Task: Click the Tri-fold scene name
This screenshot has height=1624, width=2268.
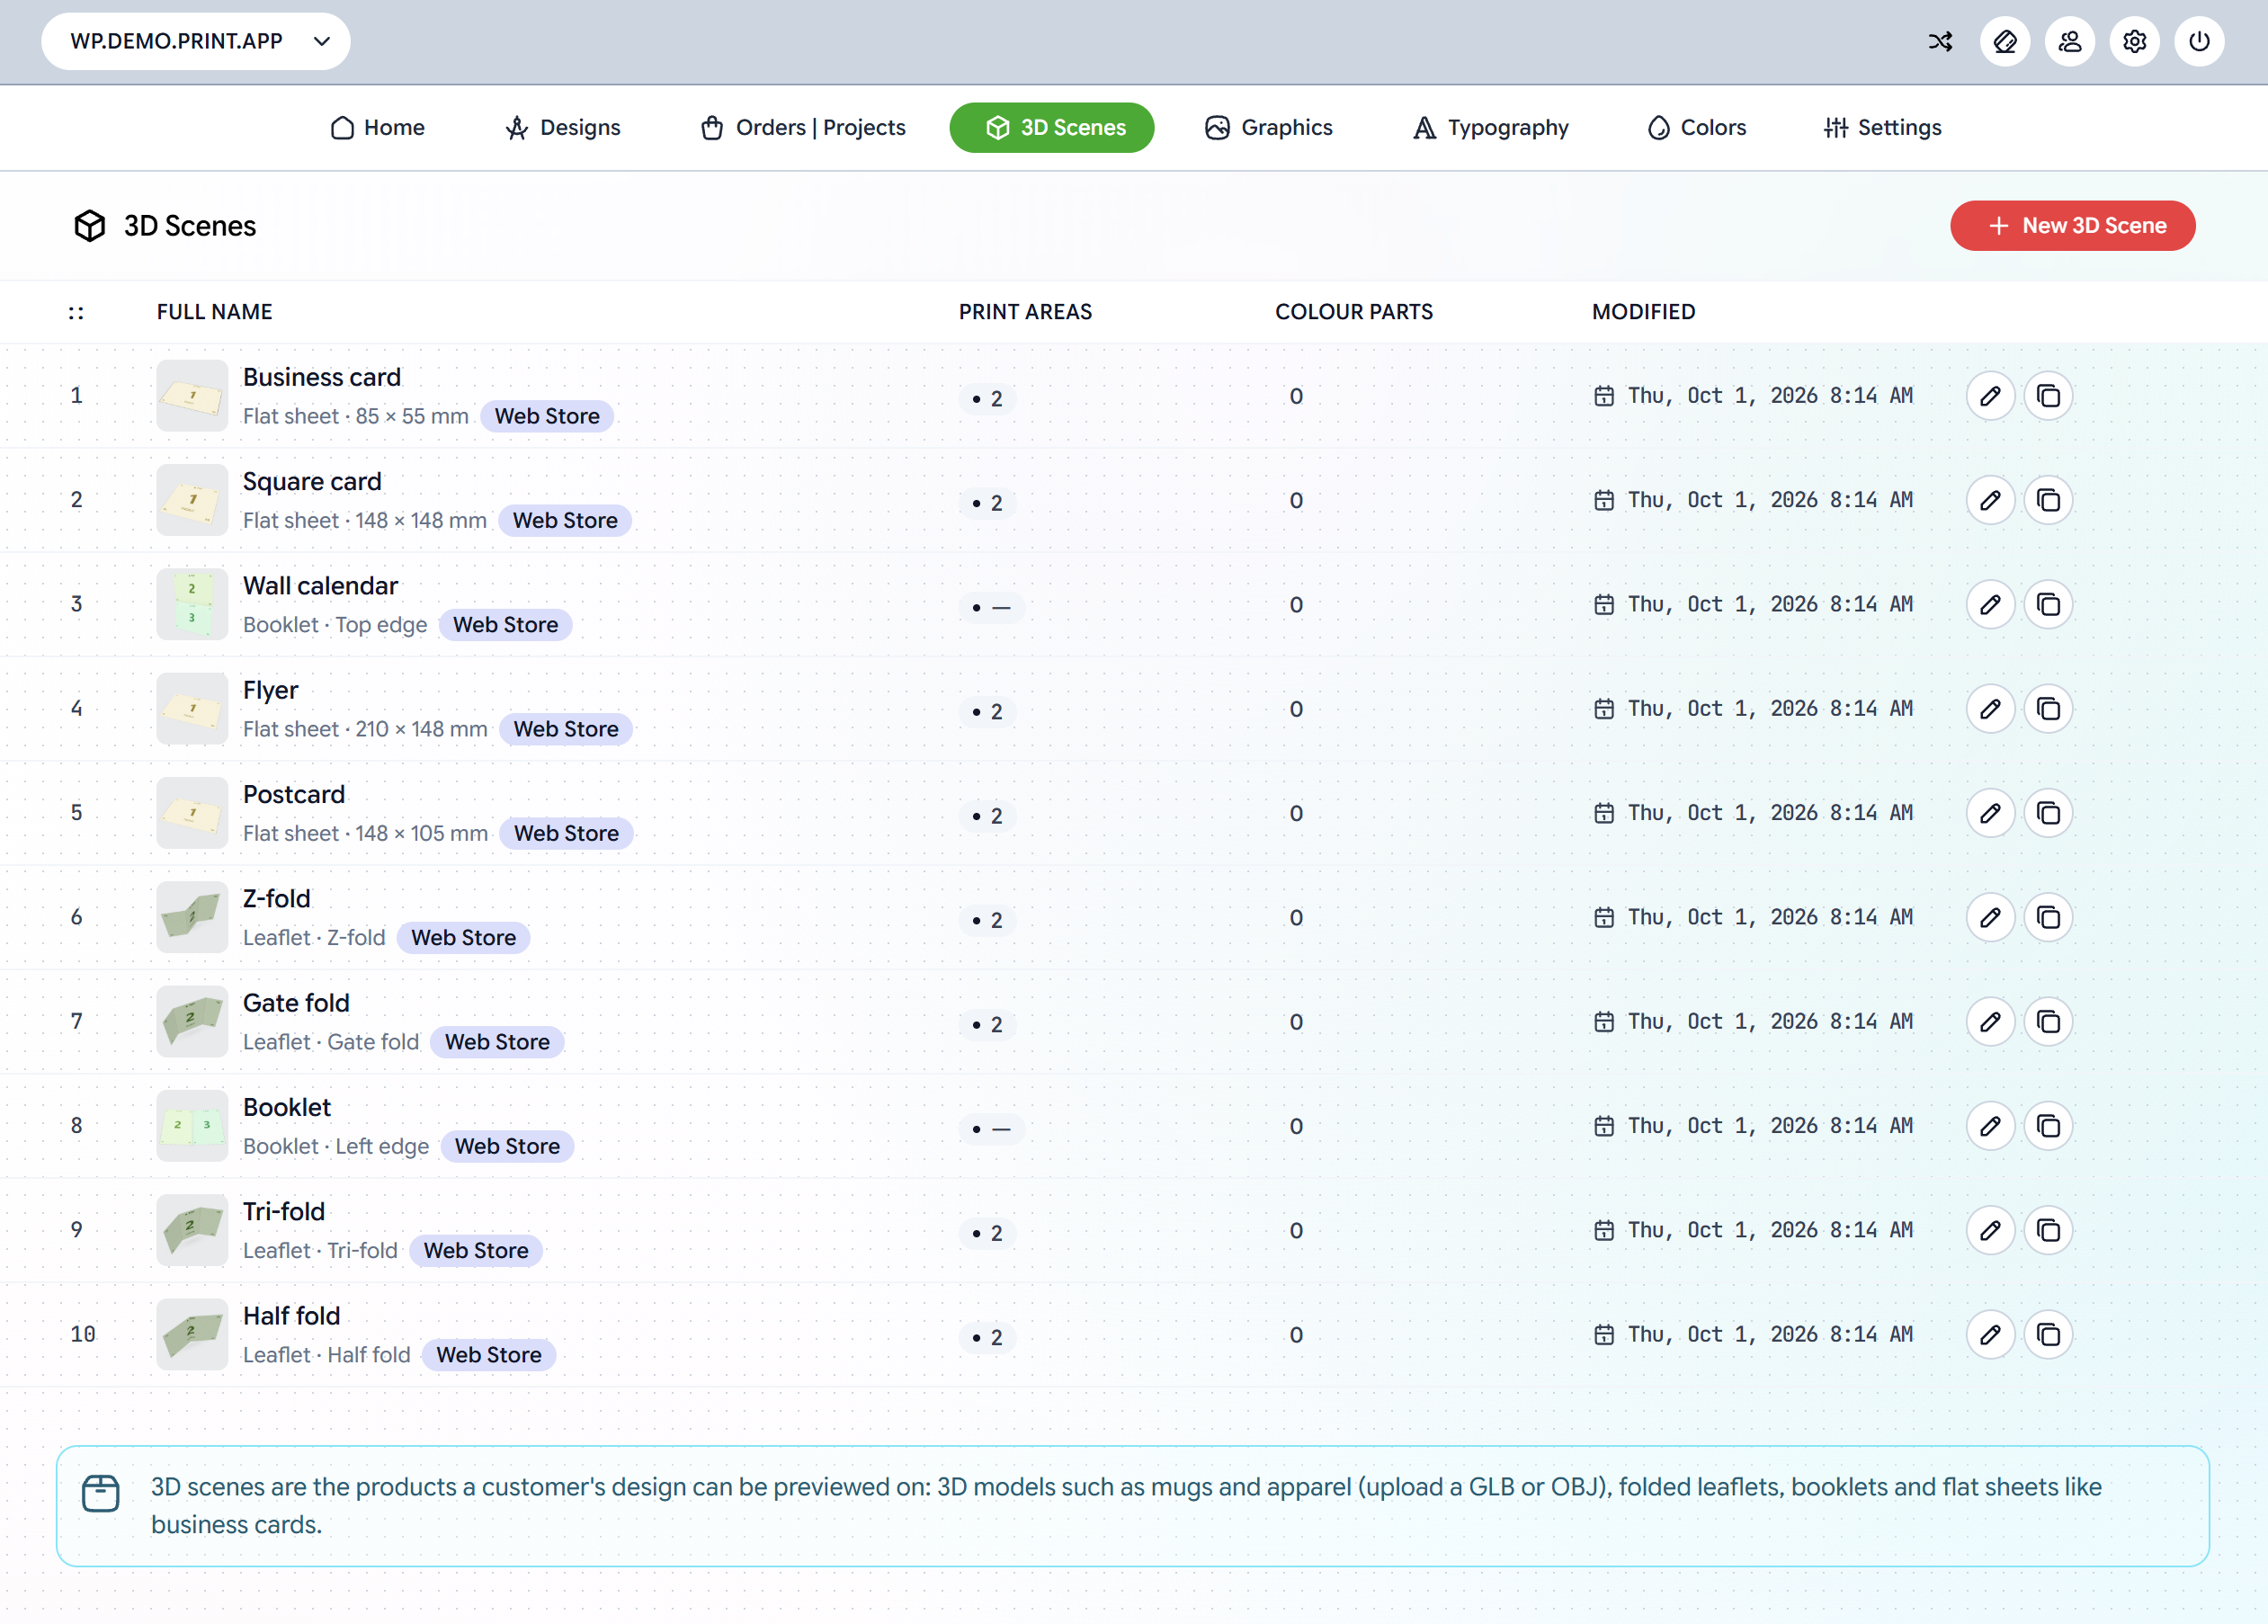Action: (284, 1212)
